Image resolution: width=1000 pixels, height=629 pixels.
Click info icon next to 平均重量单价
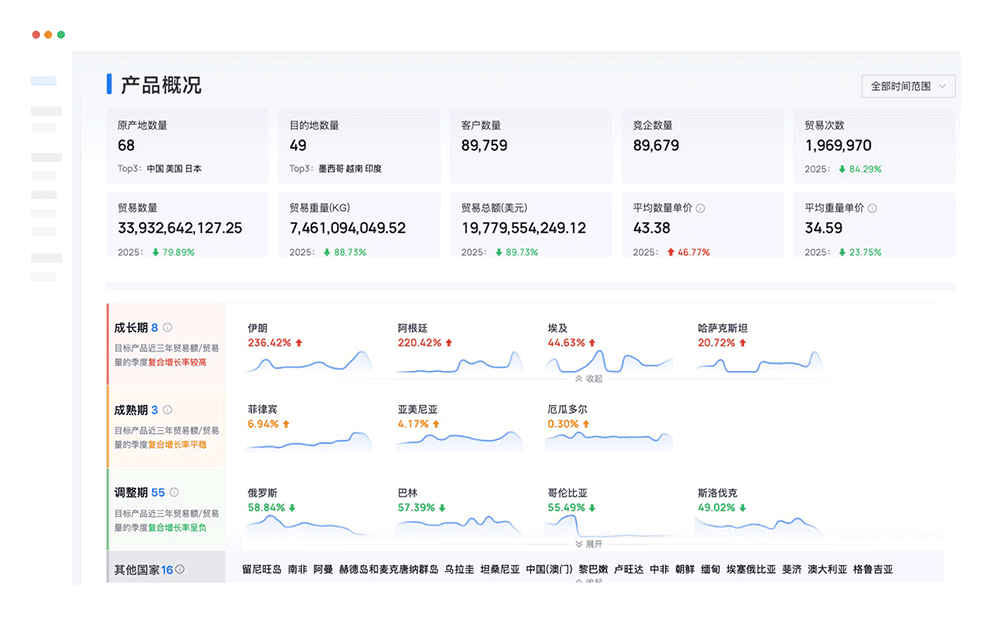coord(872,208)
